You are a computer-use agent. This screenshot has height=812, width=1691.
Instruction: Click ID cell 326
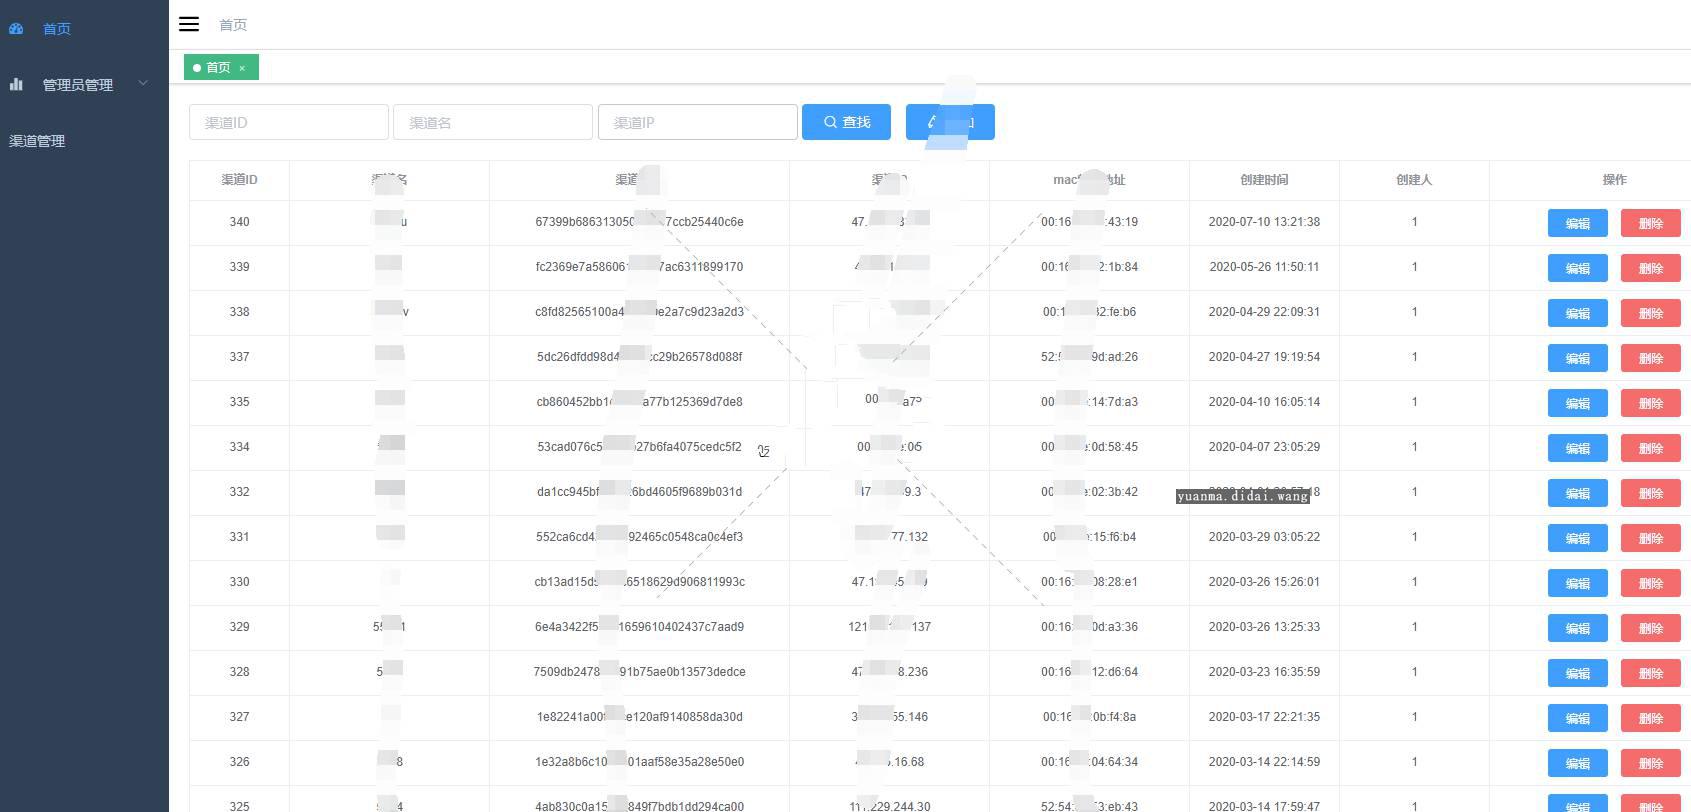click(x=239, y=762)
